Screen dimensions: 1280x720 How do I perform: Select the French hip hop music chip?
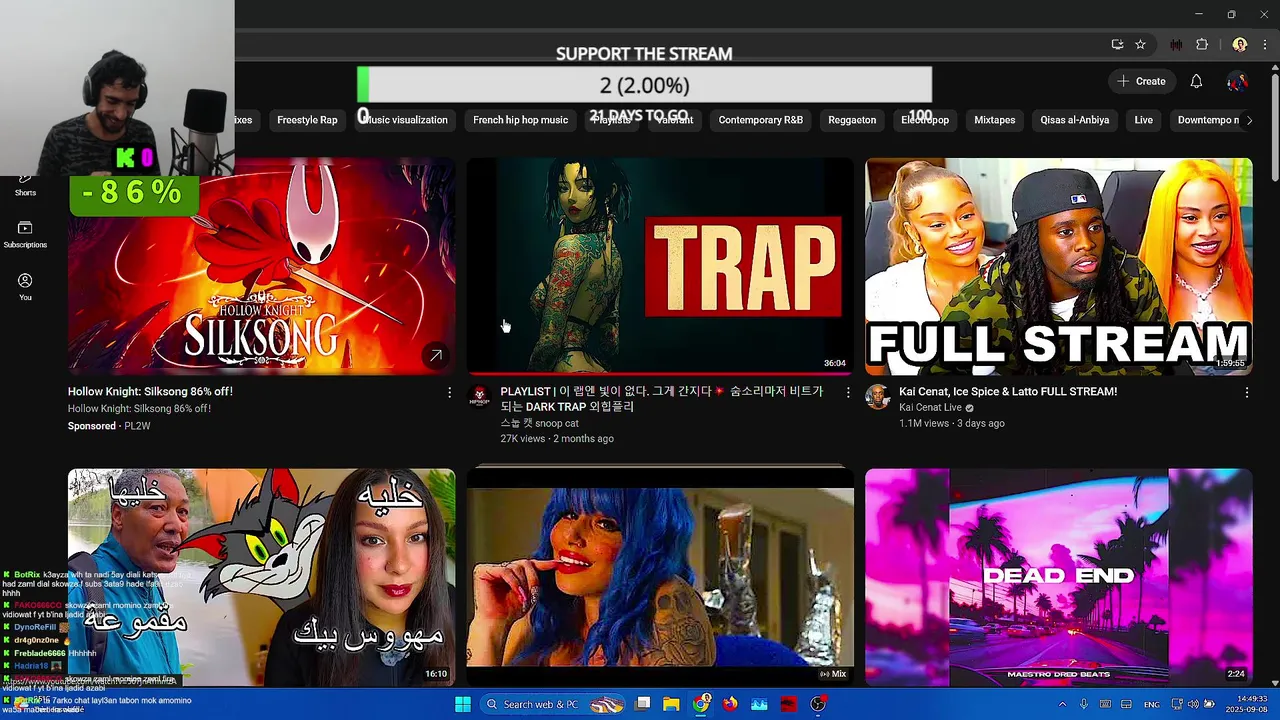[x=520, y=120]
